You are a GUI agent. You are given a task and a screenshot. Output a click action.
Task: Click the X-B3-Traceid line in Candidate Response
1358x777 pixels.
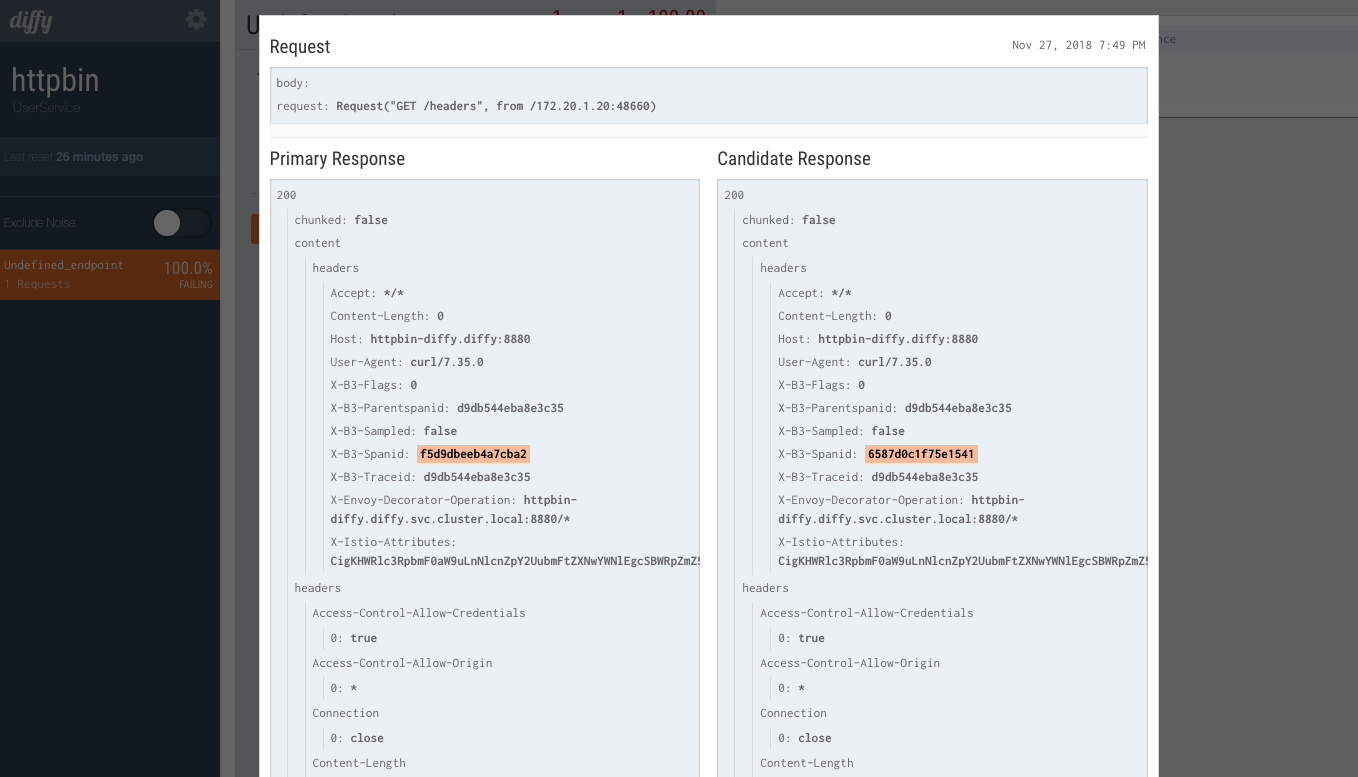click(x=878, y=477)
